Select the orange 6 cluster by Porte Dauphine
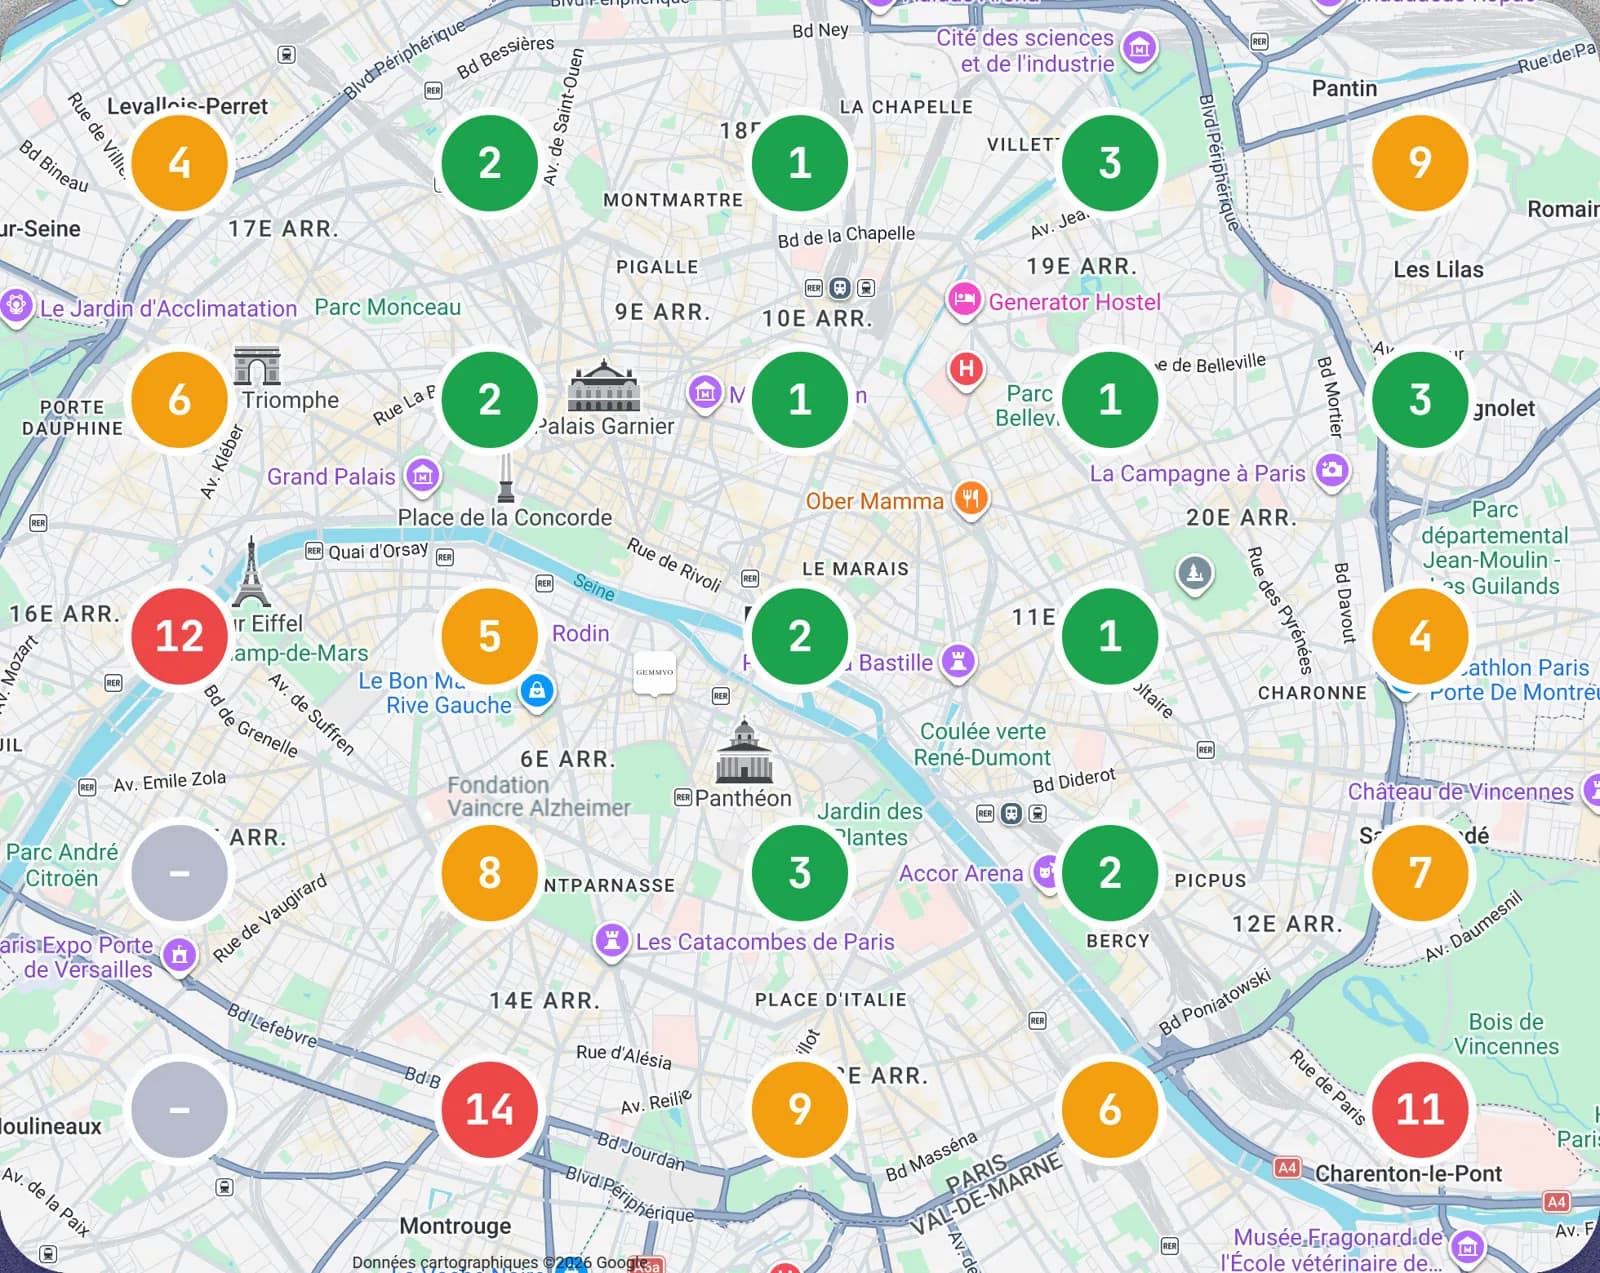The height and width of the screenshot is (1273, 1600). point(179,399)
